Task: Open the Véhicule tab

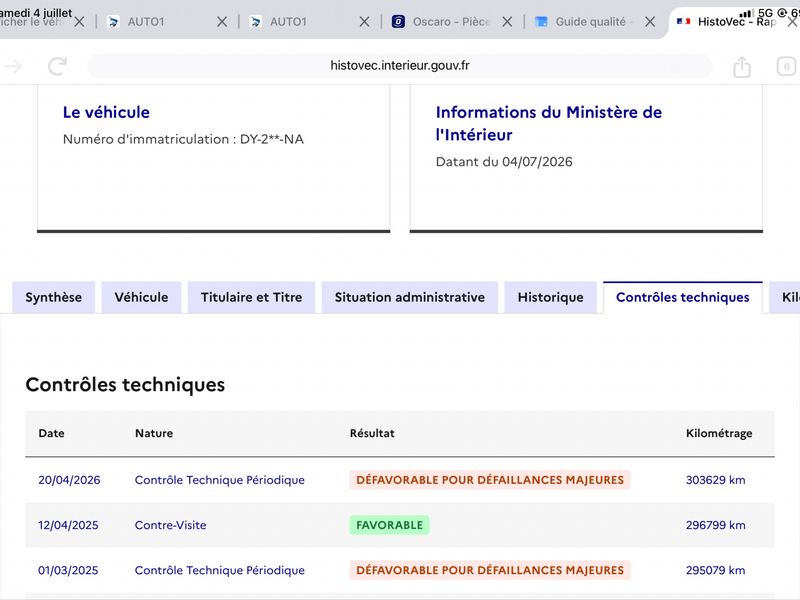Action: click(x=141, y=297)
